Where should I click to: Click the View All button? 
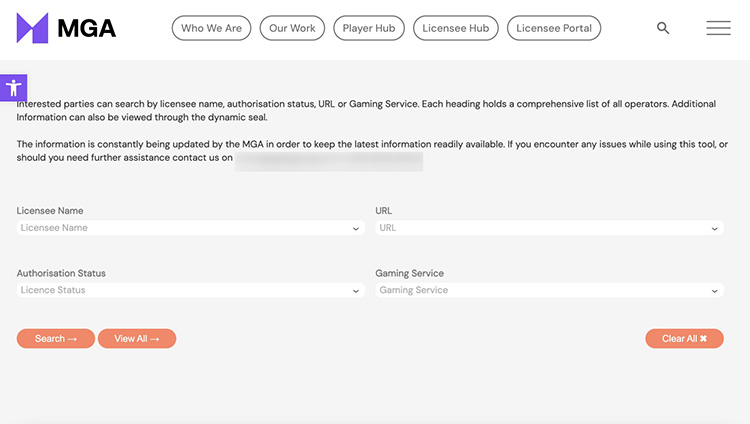[137, 339]
